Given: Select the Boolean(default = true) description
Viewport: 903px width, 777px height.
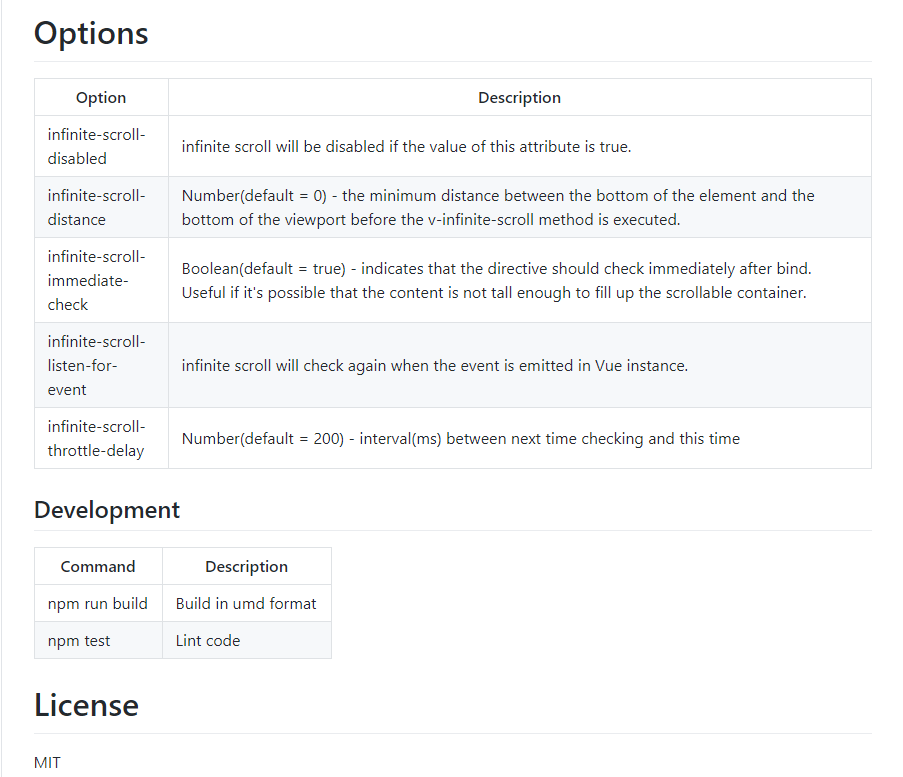Looking at the screenshot, I should coord(496,281).
